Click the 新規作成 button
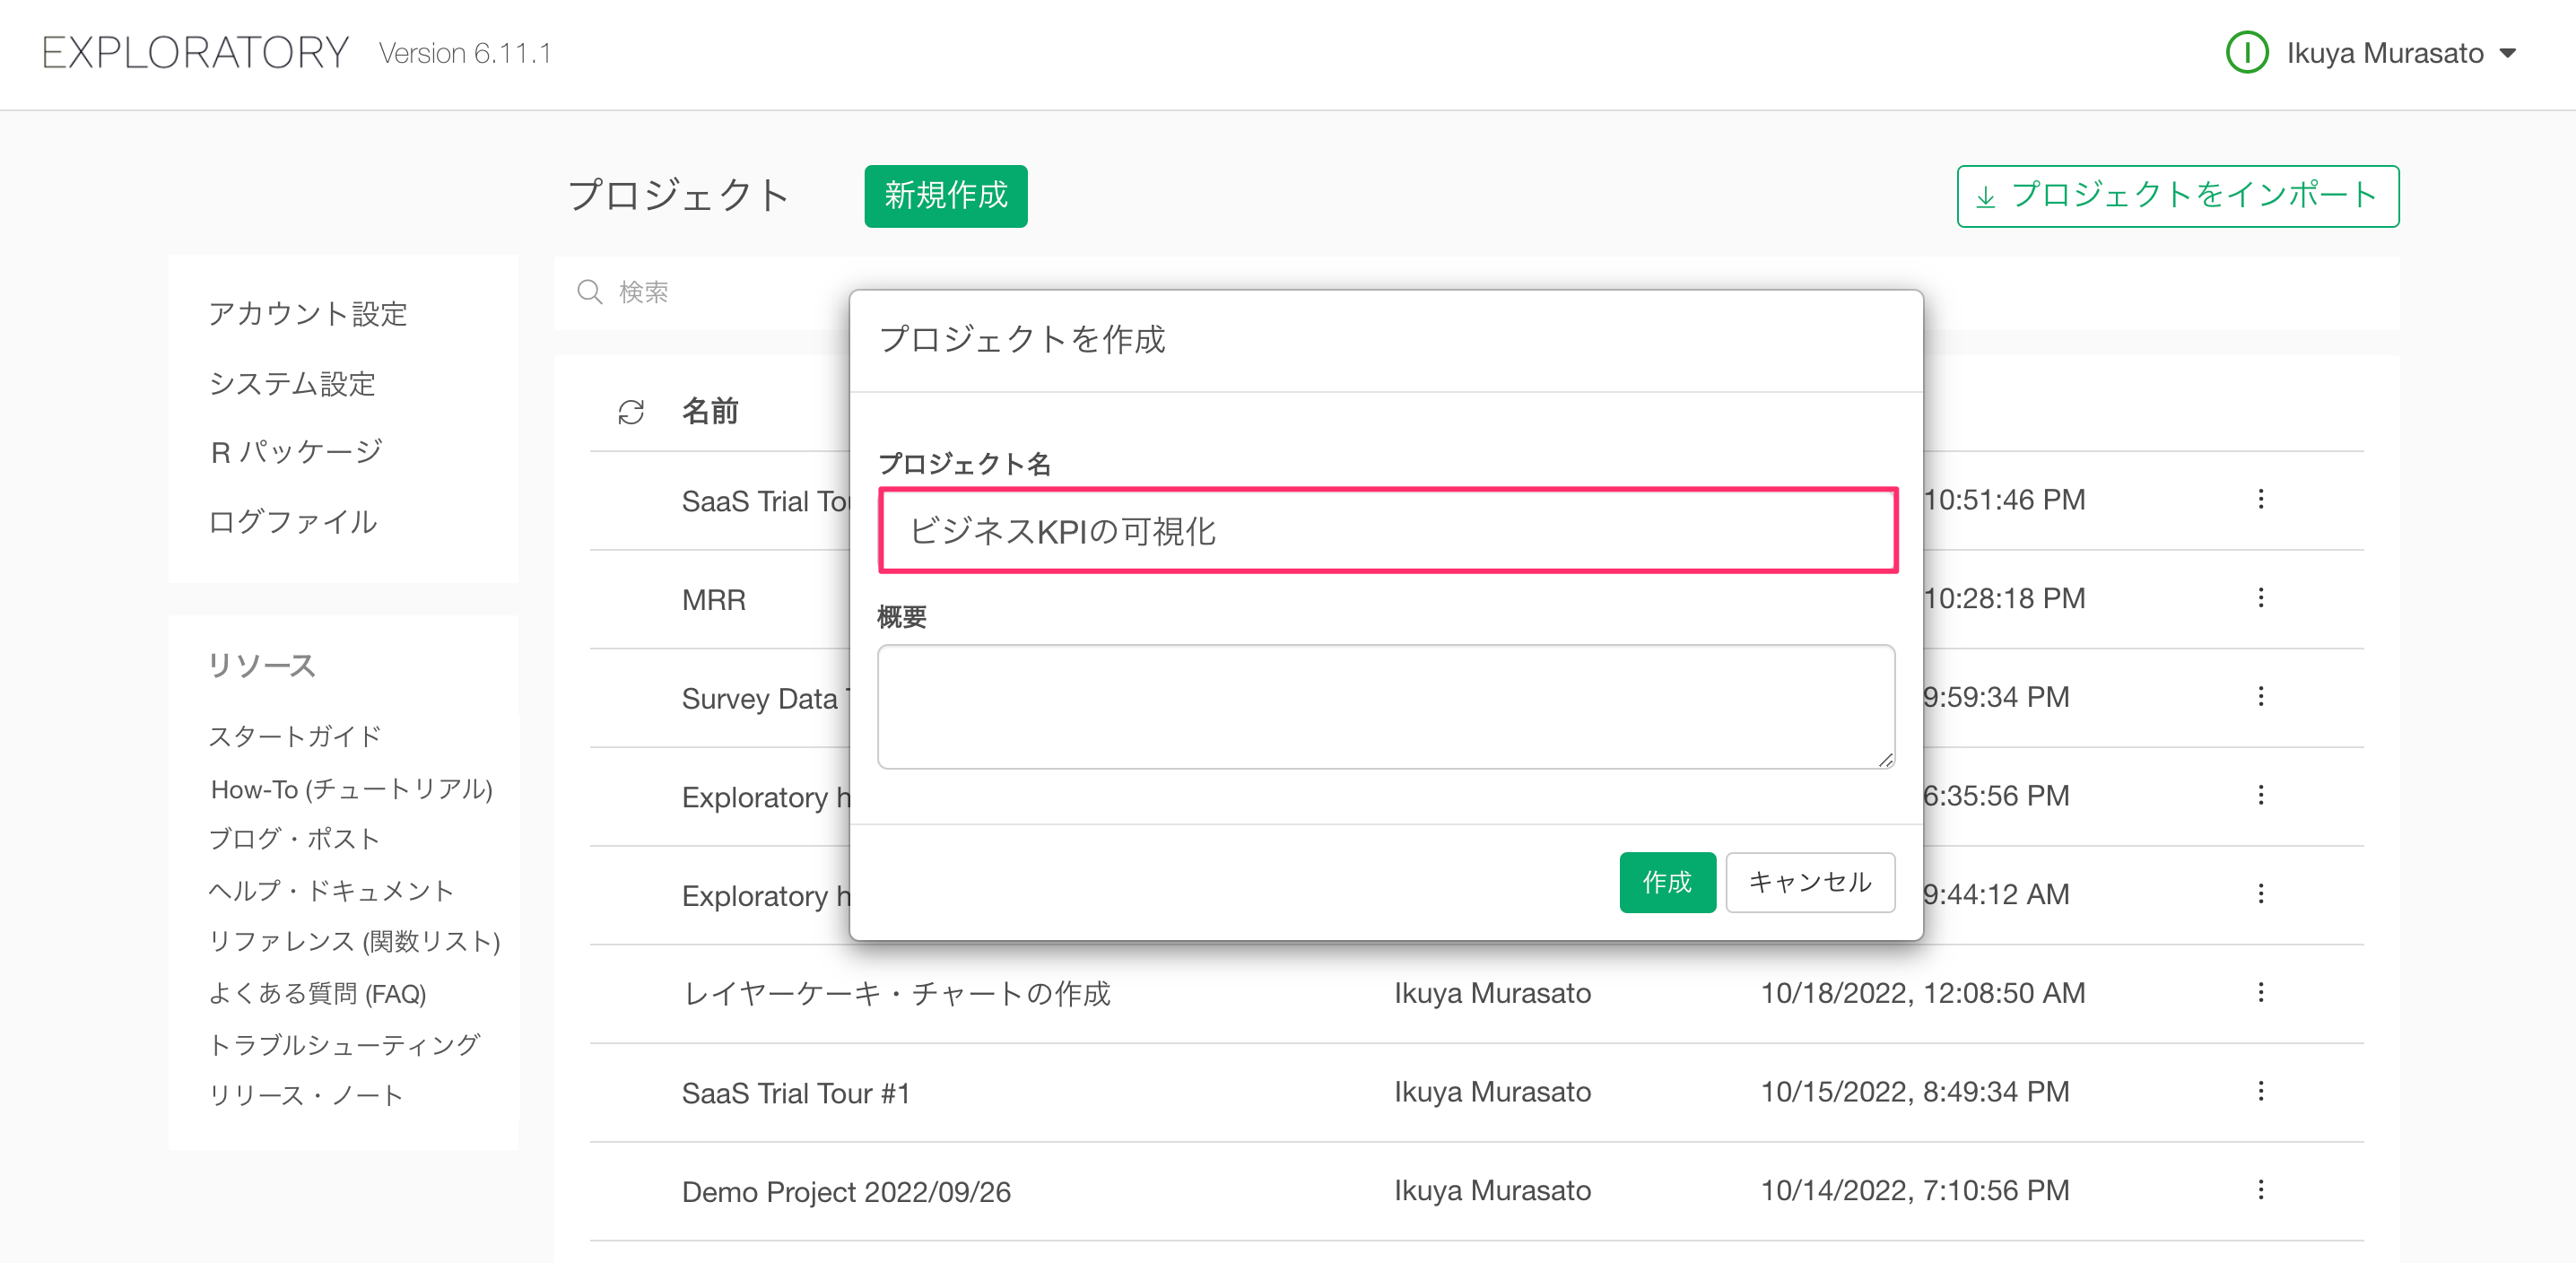The width and height of the screenshot is (2576, 1263). (945, 196)
